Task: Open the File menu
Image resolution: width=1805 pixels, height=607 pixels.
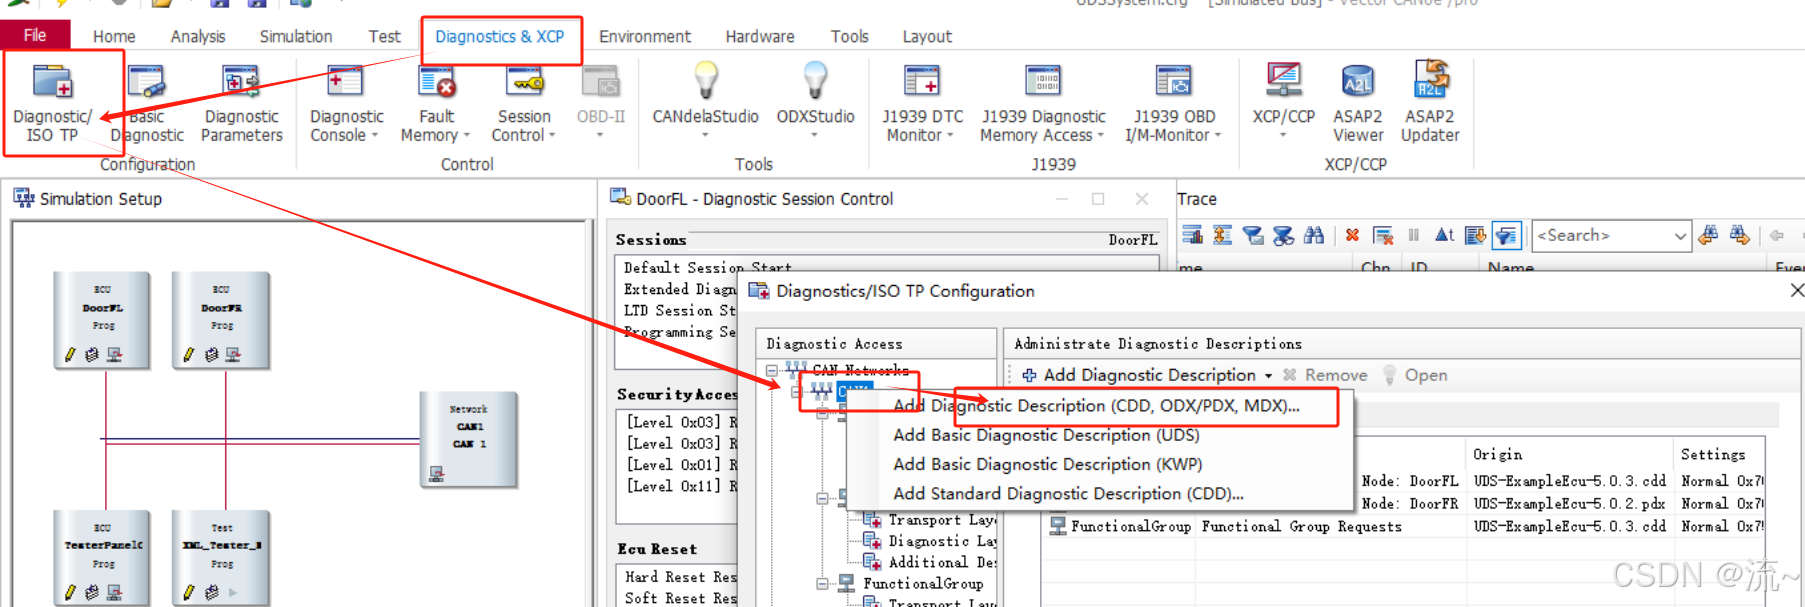Action: point(35,35)
